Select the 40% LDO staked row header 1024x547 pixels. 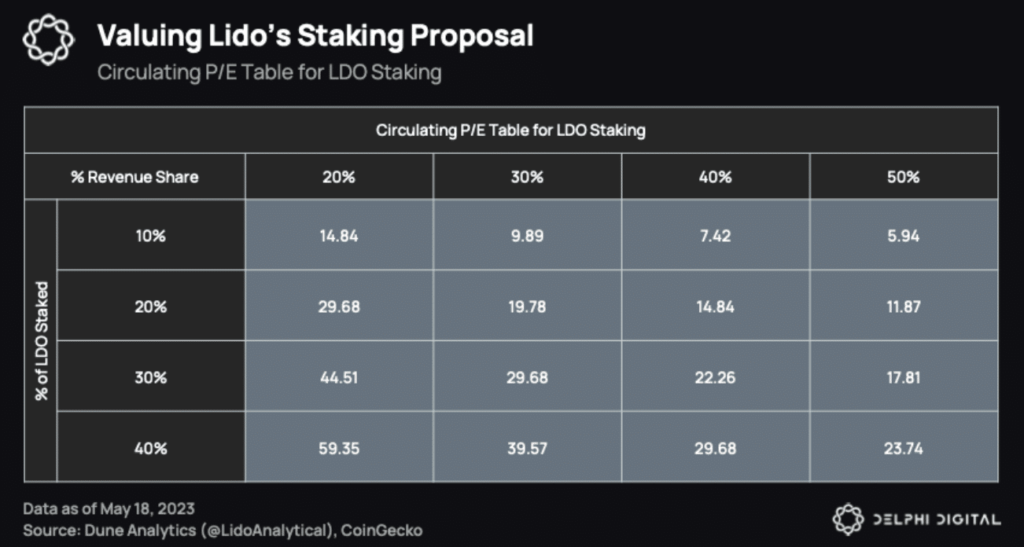(152, 449)
